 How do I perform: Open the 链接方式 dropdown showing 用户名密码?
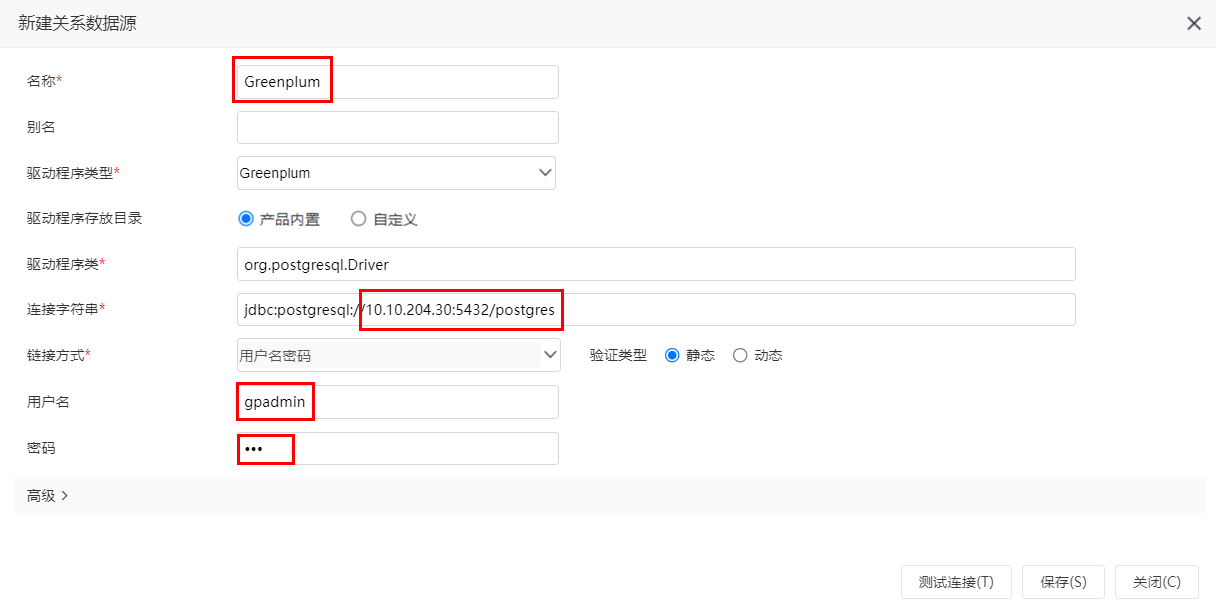coord(398,355)
